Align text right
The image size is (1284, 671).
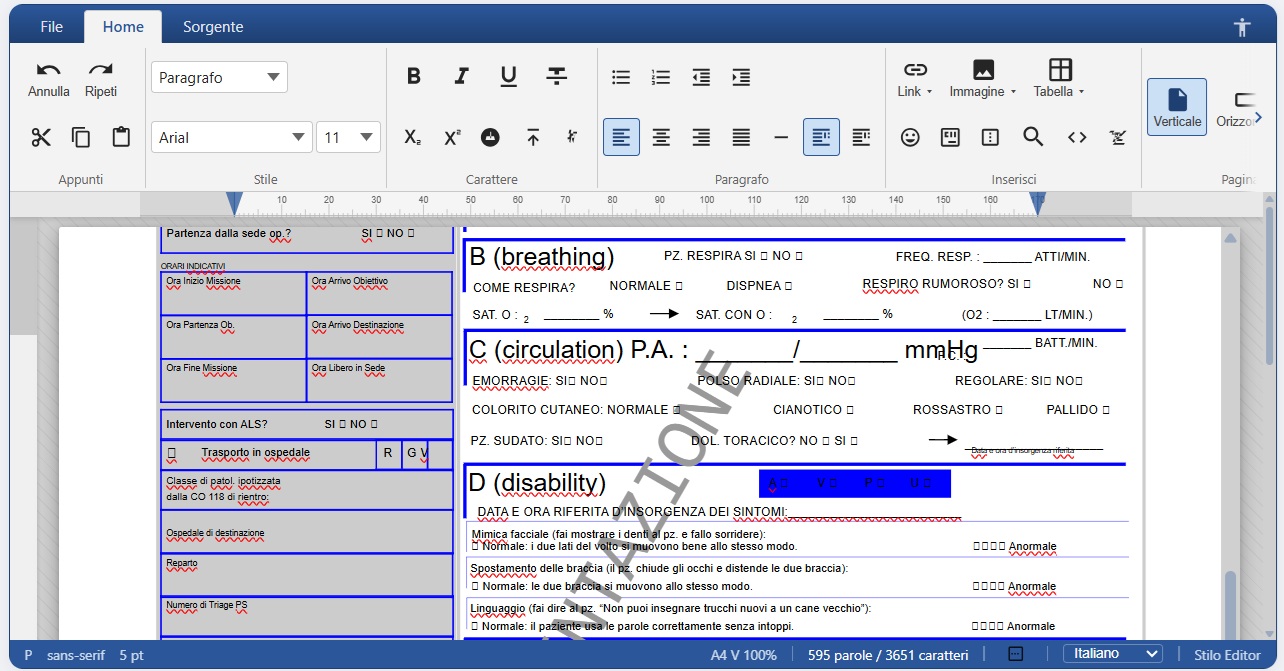click(x=701, y=137)
